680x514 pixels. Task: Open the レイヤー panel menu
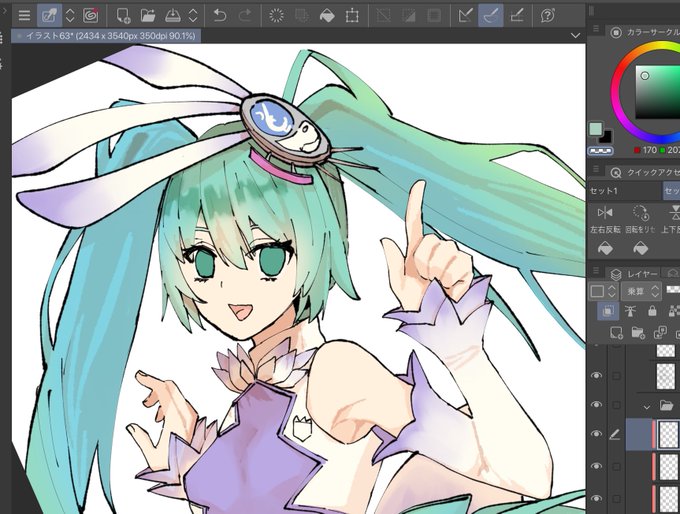[596, 270]
